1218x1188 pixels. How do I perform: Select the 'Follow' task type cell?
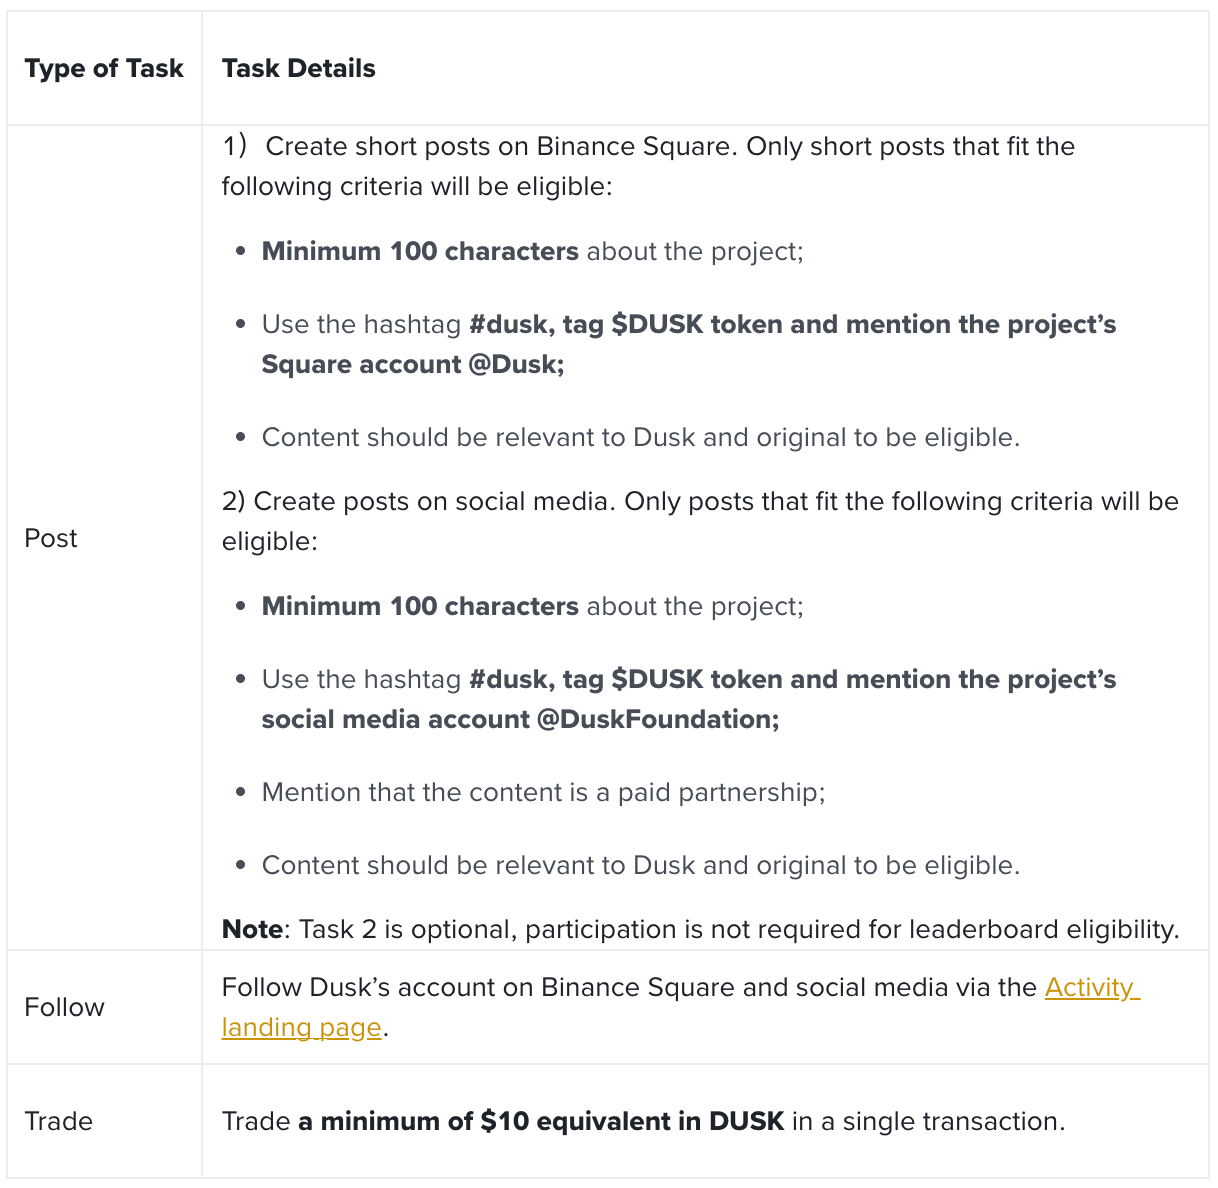[x=64, y=1007]
